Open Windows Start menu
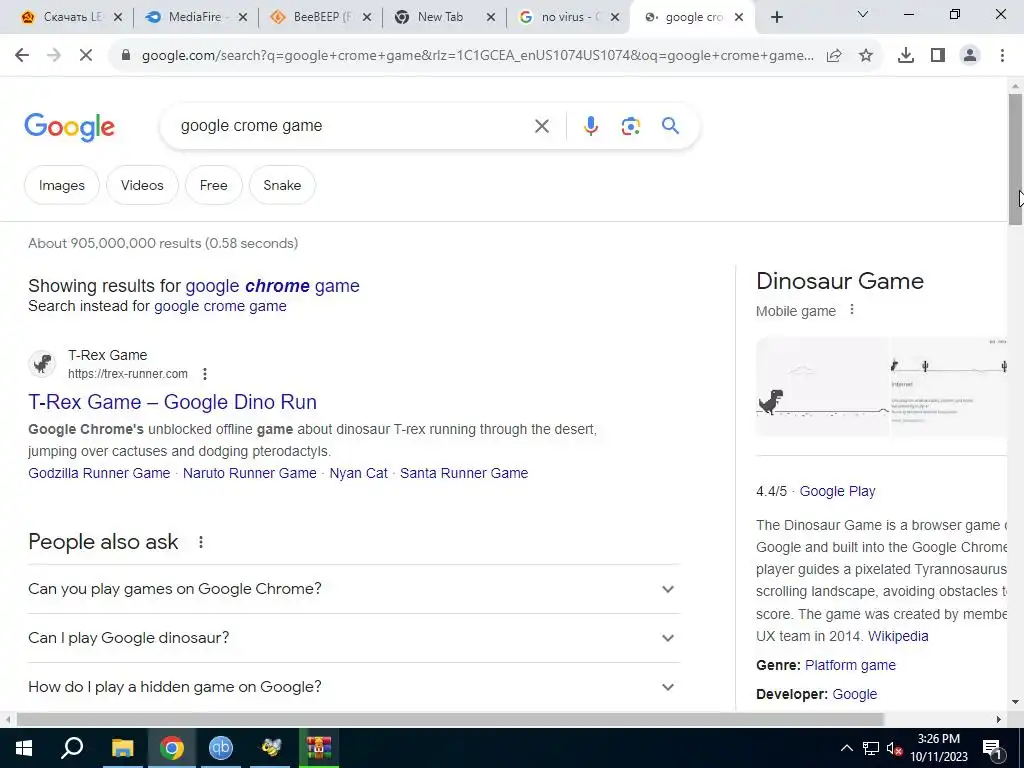 pos(24,748)
